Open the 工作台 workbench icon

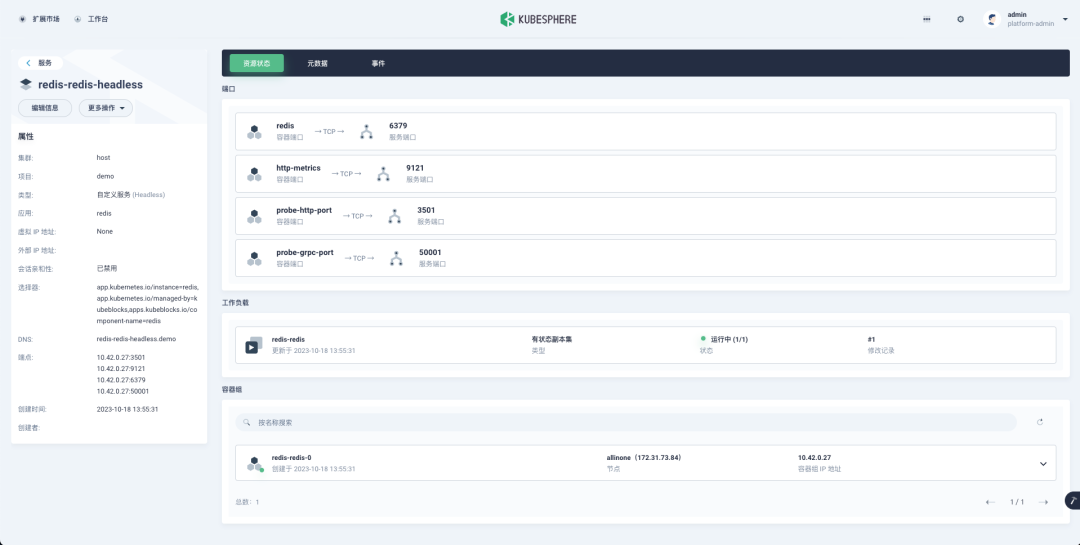pos(77,19)
